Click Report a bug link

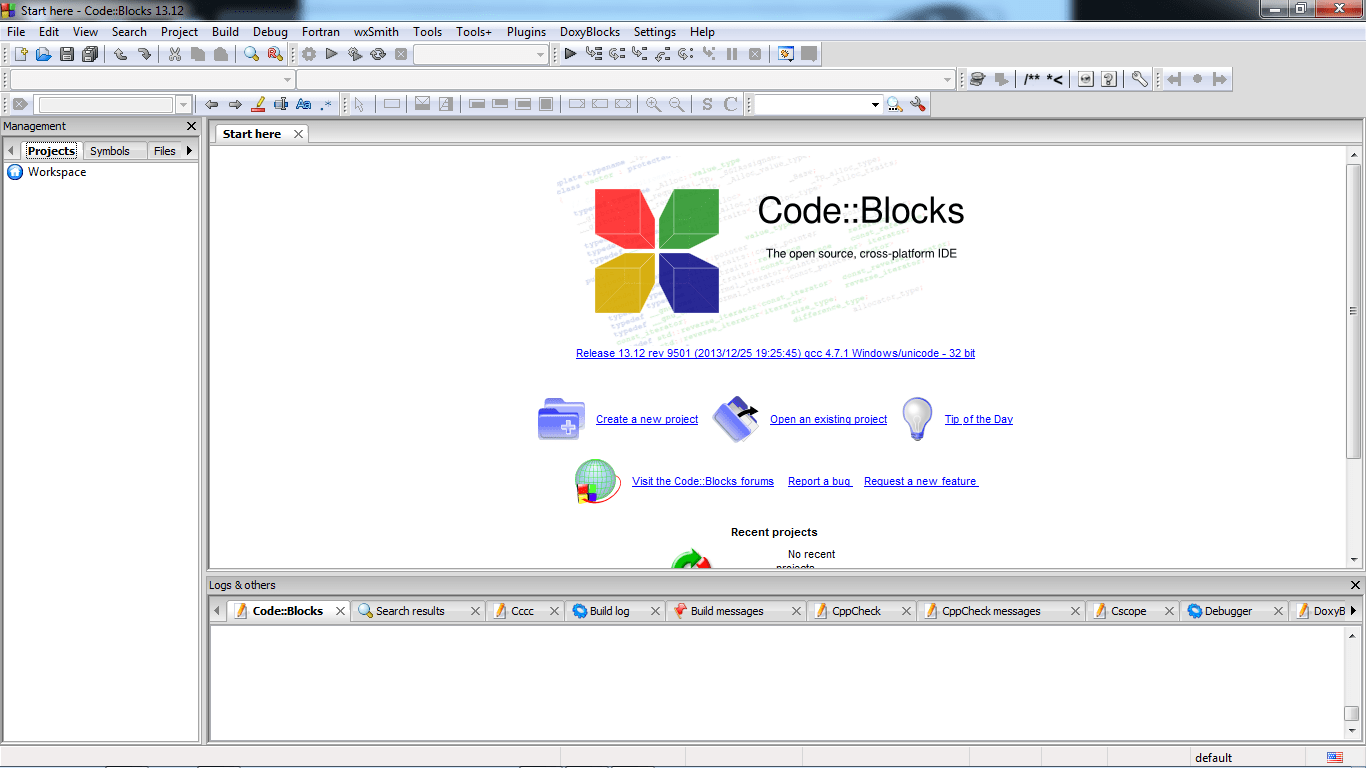[819, 481]
